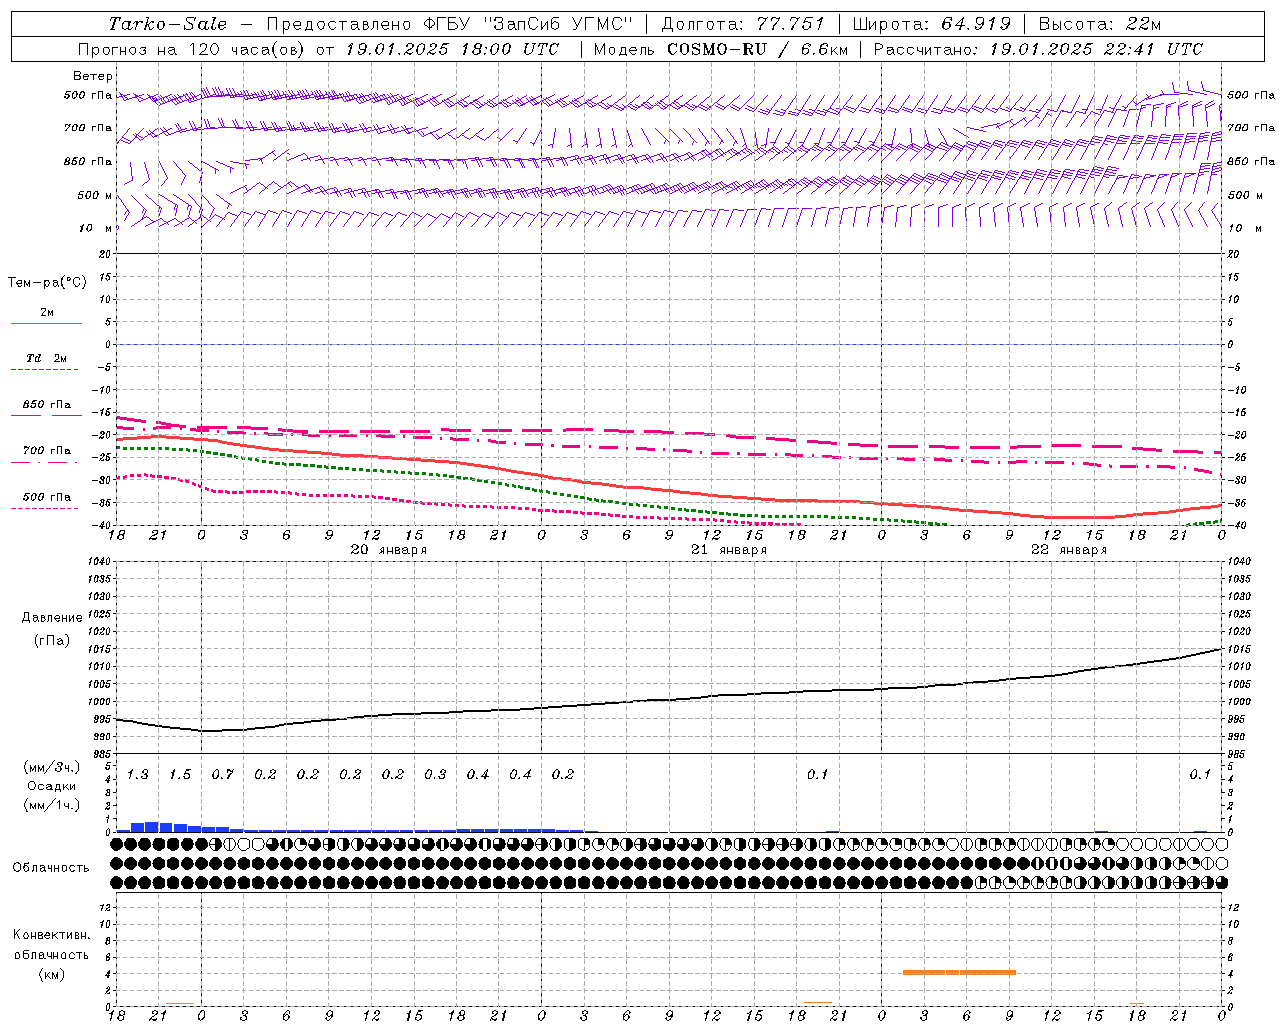Image resolution: width=1280 pixels, height=1024 pixels.
Task: Select the Давление pressure panel label
Action: 52,617
